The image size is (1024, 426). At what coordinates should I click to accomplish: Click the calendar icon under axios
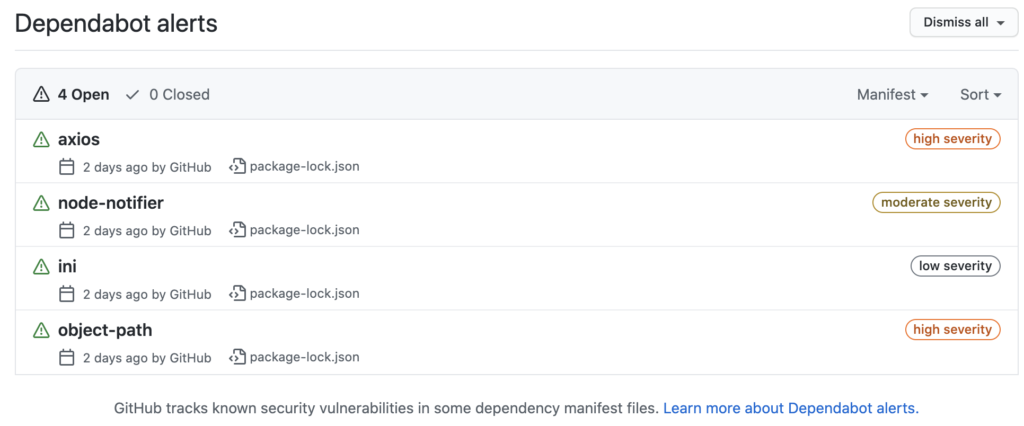click(x=67, y=167)
